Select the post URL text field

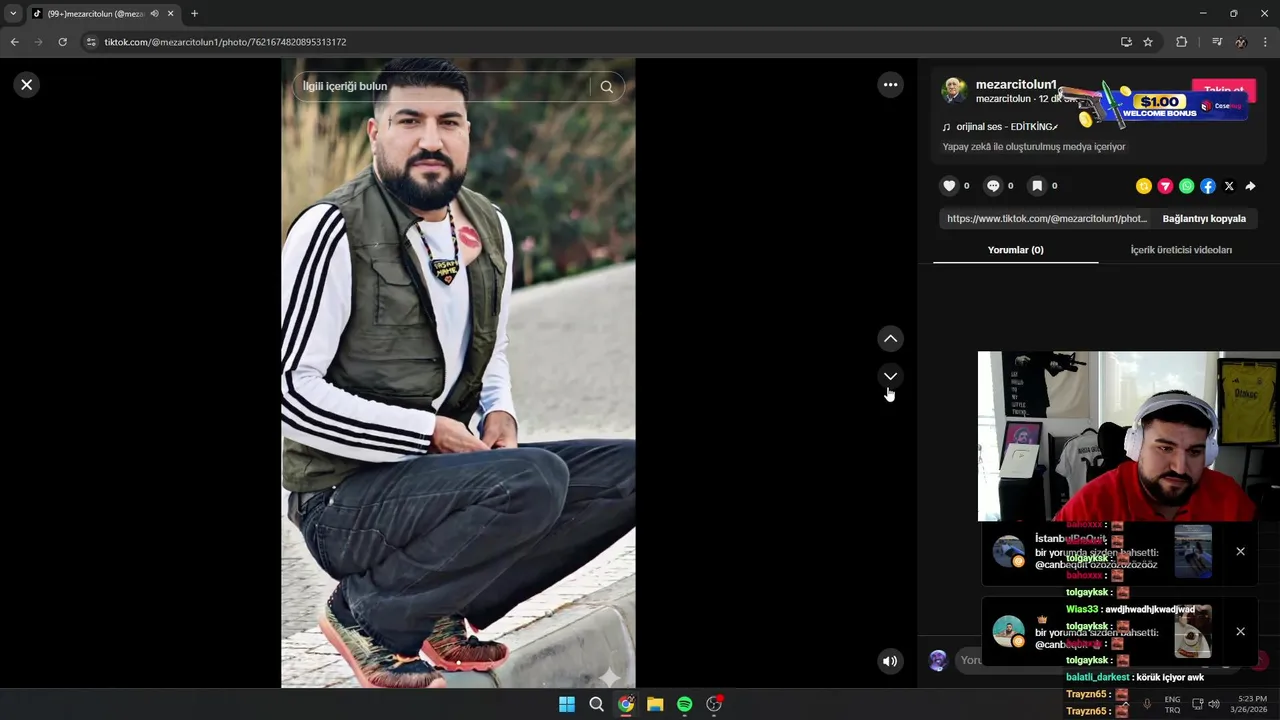(1046, 218)
